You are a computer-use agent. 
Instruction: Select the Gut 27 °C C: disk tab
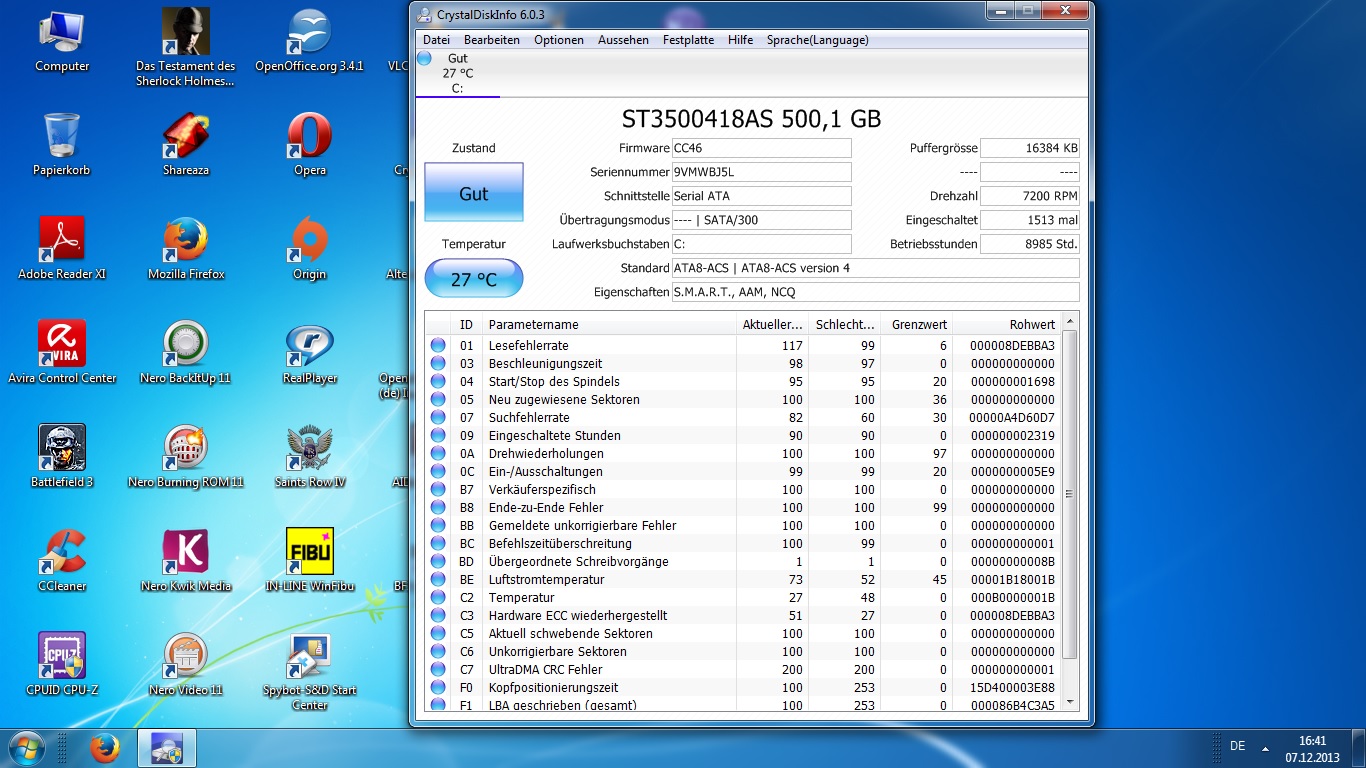click(x=457, y=73)
